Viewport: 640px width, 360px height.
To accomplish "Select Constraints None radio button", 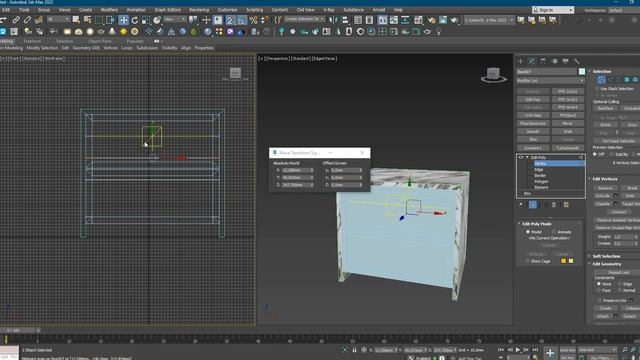I will click(x=599, y=284).
